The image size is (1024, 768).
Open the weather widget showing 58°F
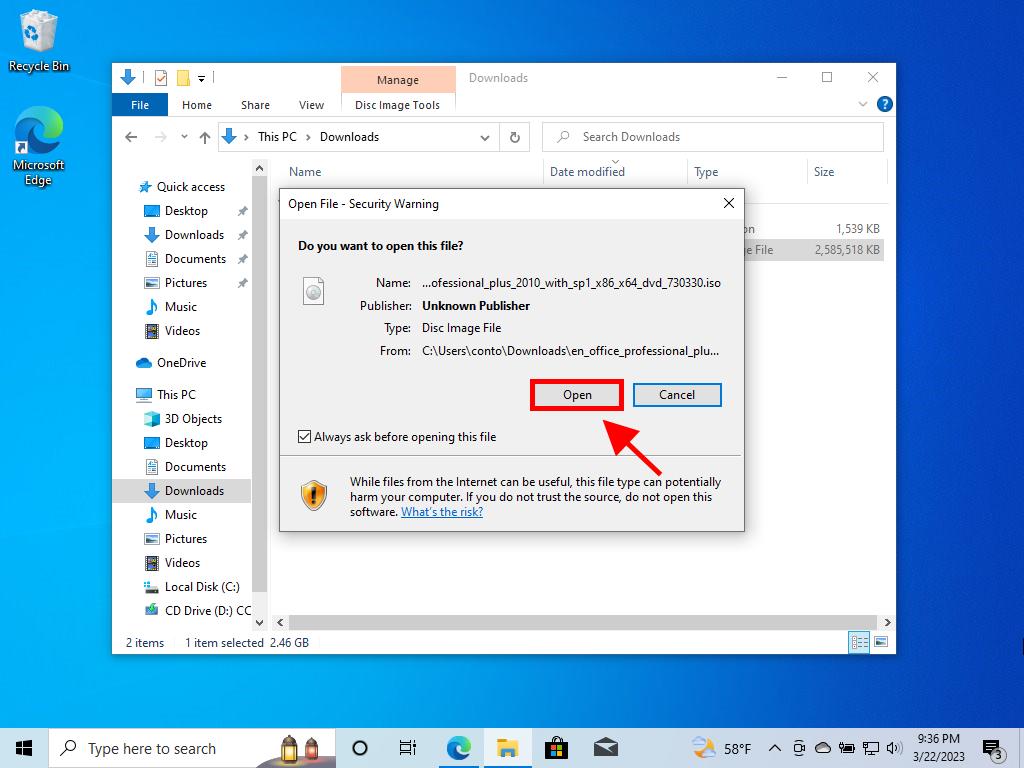click(722, 748)
